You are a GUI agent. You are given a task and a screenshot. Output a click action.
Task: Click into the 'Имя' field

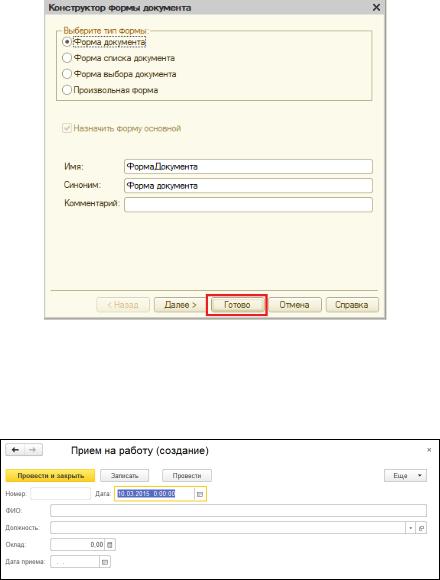point(248,166)
